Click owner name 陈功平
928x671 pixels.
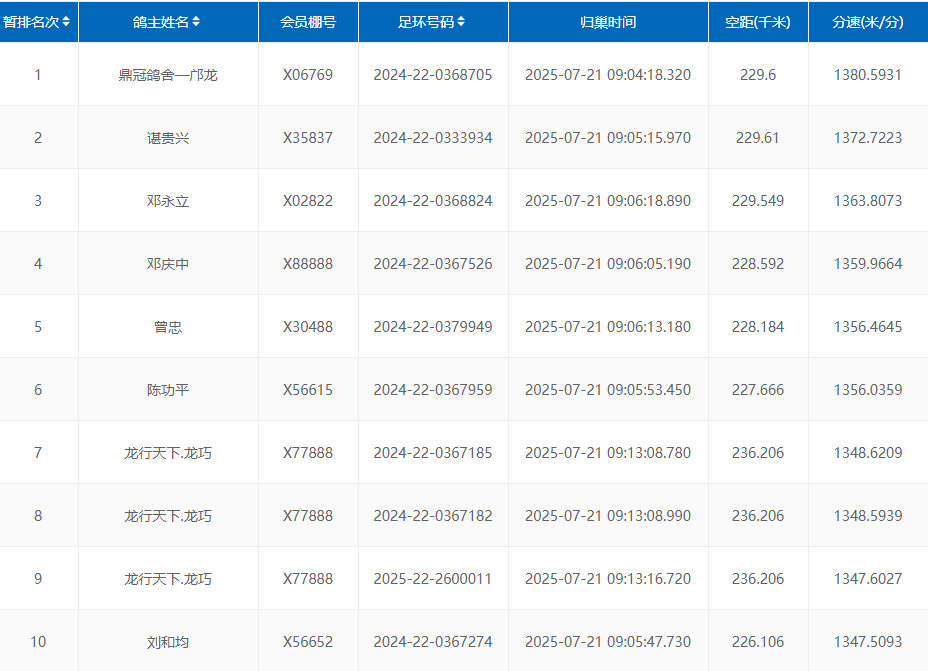pyautogui.click(x=167, y=390)
